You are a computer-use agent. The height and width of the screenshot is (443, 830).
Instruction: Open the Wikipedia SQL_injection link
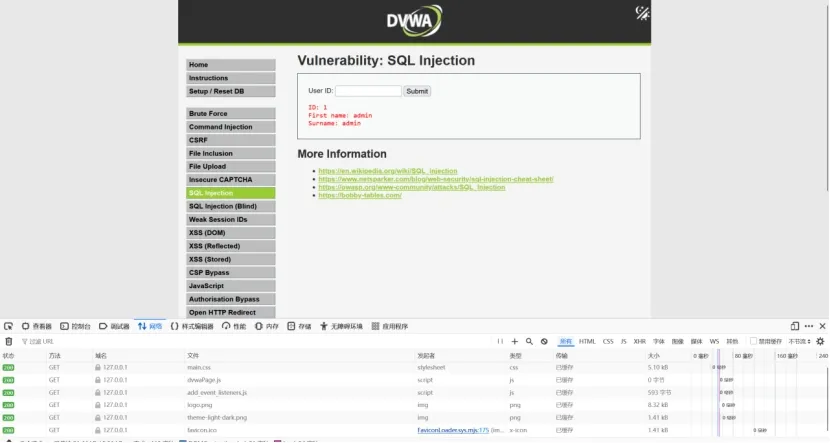[x=387, y=171]
